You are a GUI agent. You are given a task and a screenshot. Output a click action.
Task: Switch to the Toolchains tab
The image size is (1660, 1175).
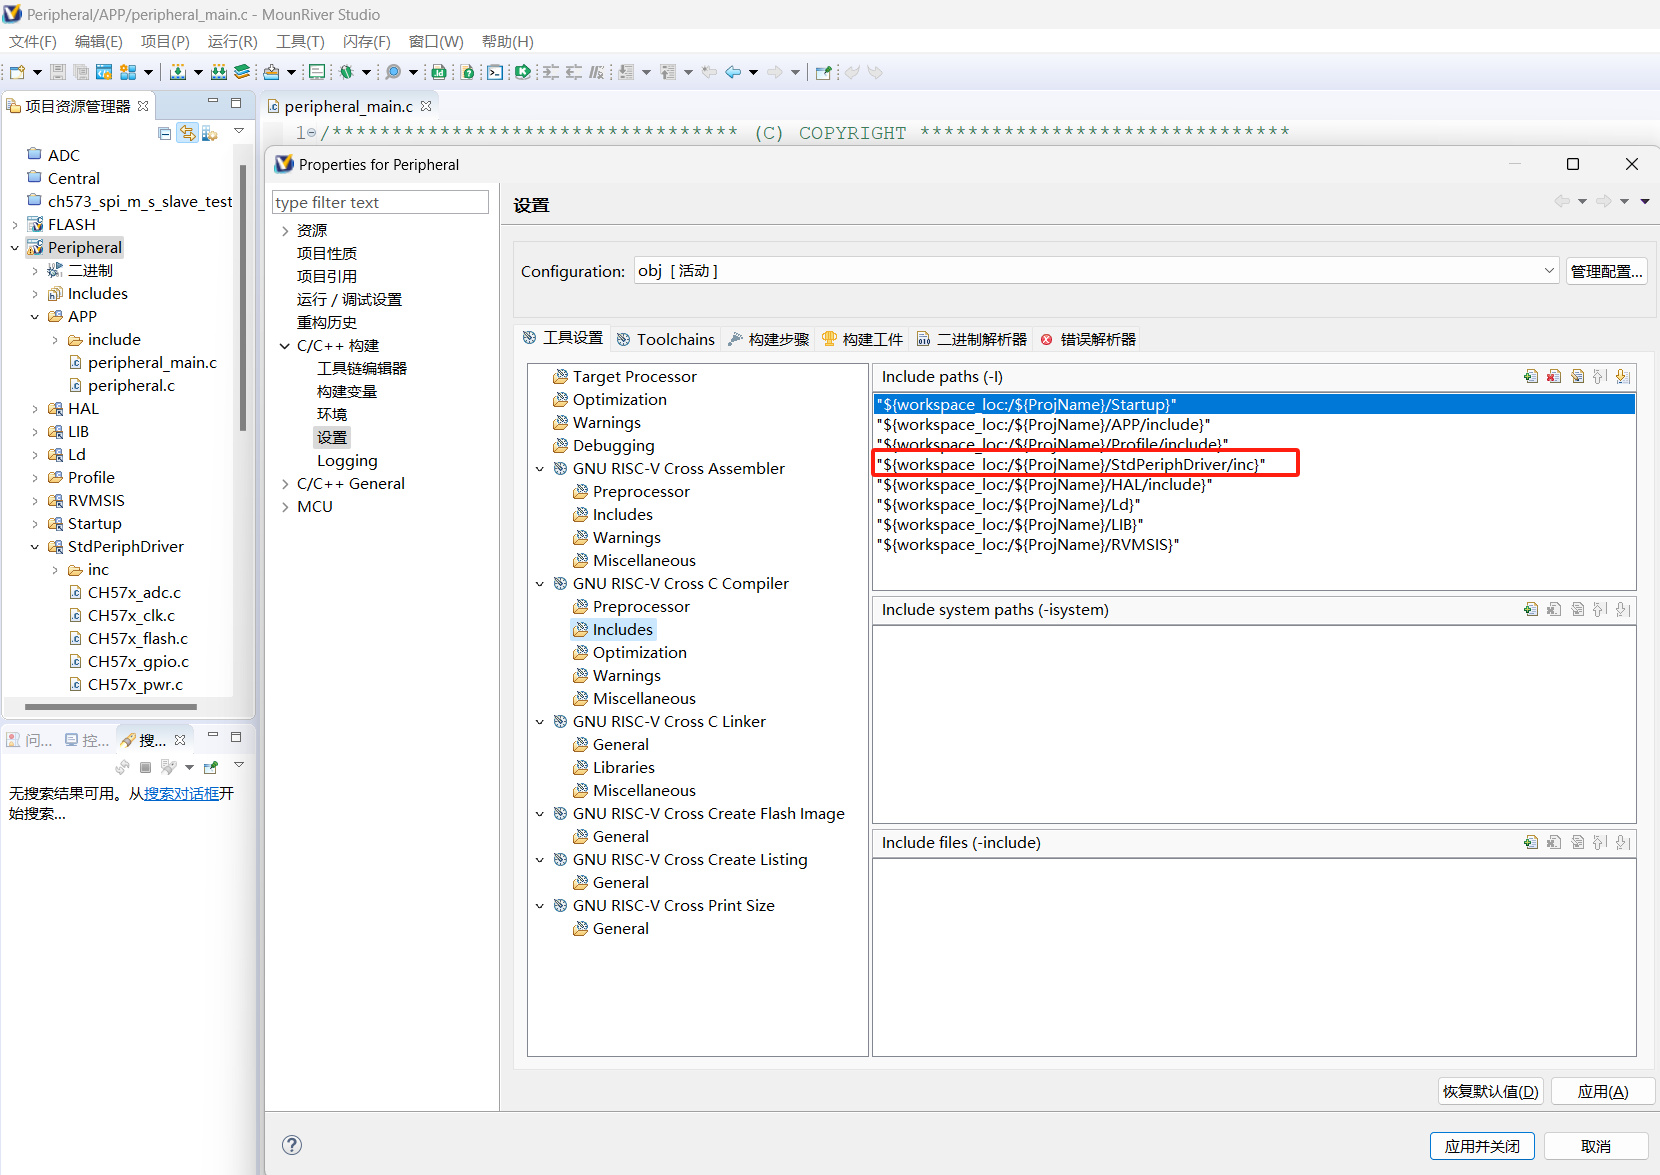(x=666, y=339)
